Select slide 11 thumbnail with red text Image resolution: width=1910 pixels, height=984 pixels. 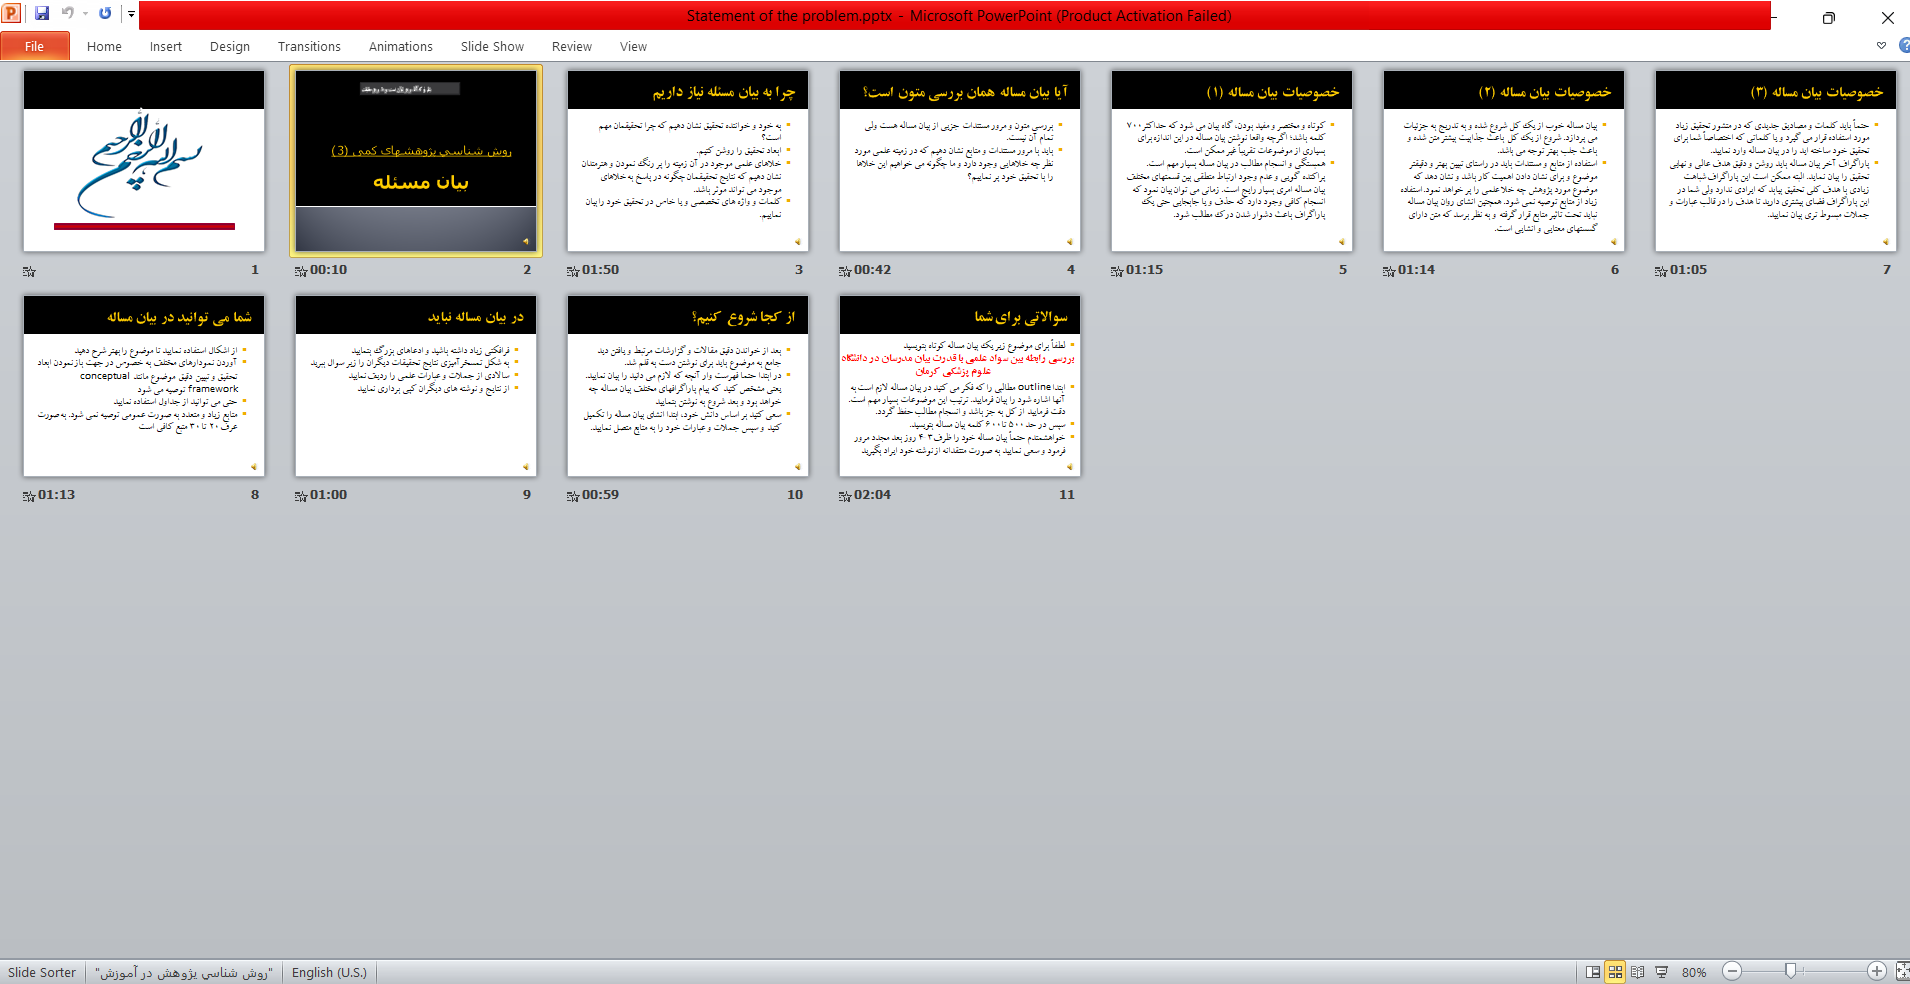click(x=960, y=385)
